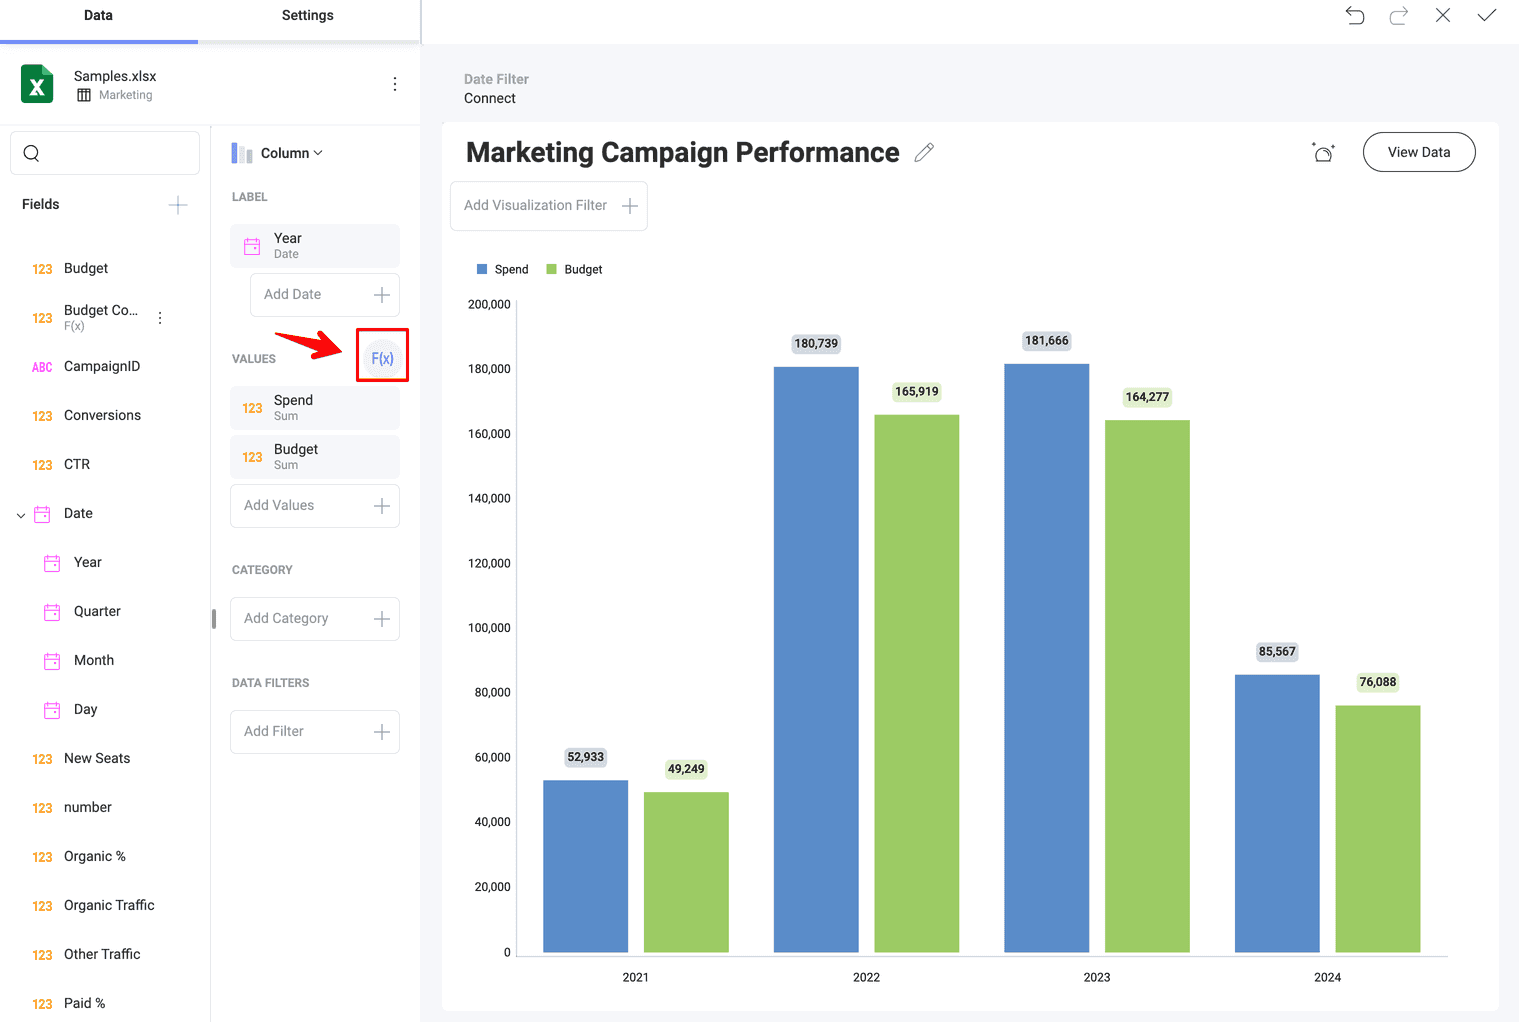Click the Add Values button
The image size is (1520, 1022).
click(x=315, y=506)
